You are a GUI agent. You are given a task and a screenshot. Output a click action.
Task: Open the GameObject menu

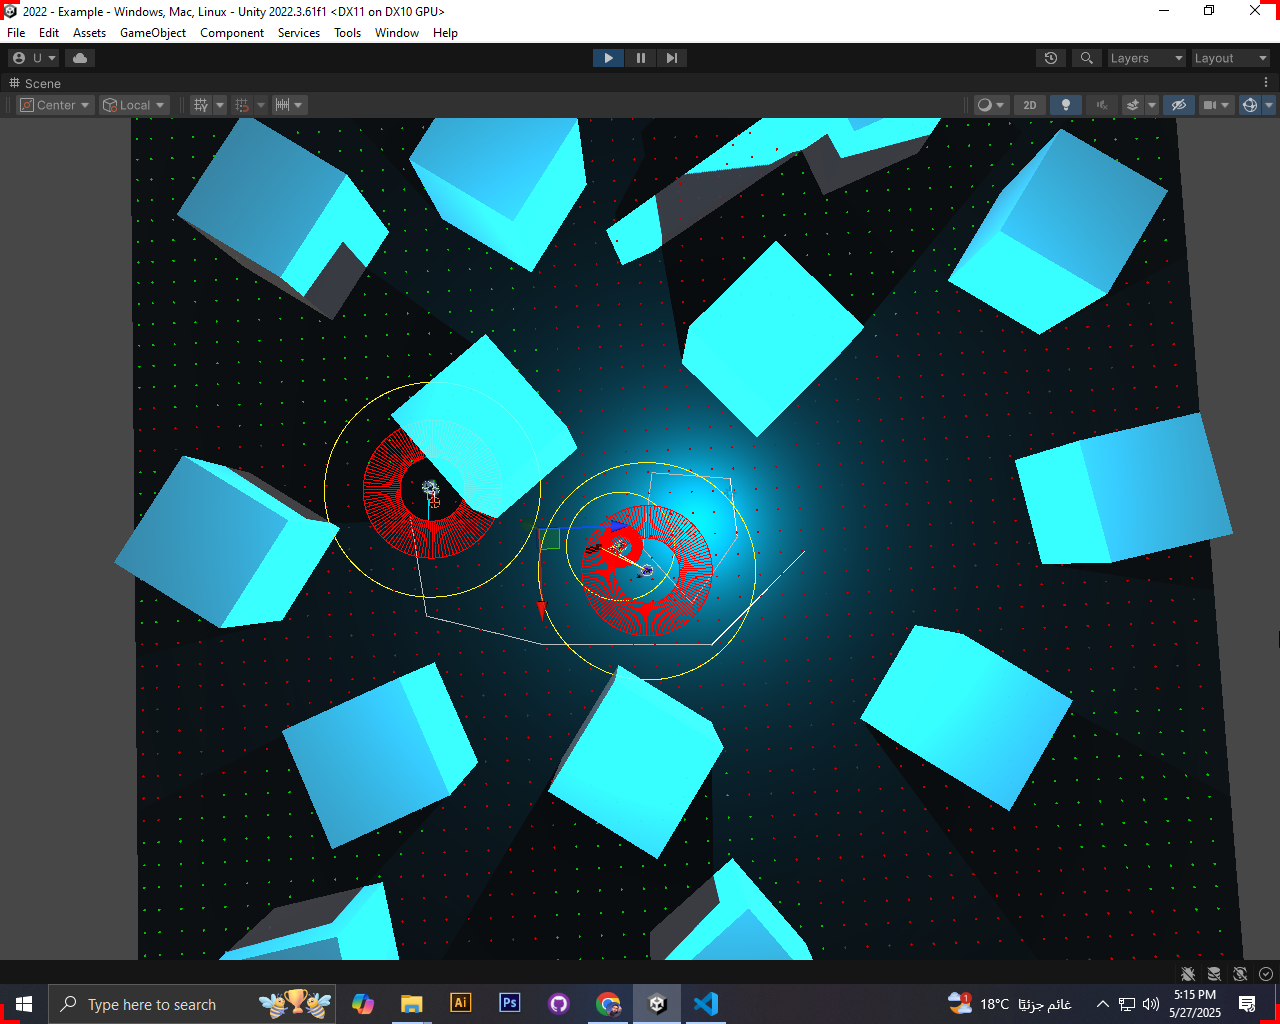pos(153,33)
